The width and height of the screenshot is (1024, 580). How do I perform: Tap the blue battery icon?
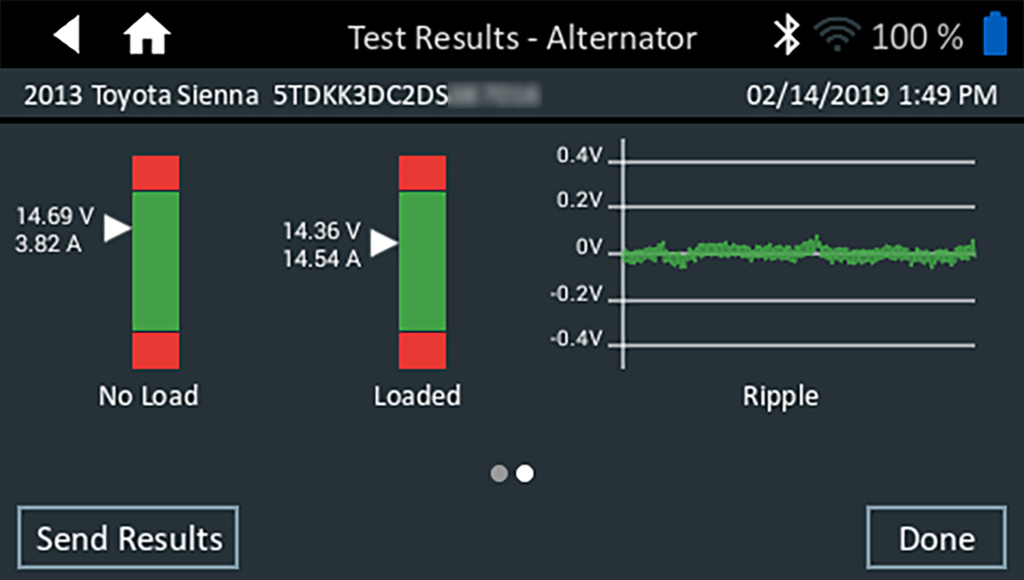[995, 35]
